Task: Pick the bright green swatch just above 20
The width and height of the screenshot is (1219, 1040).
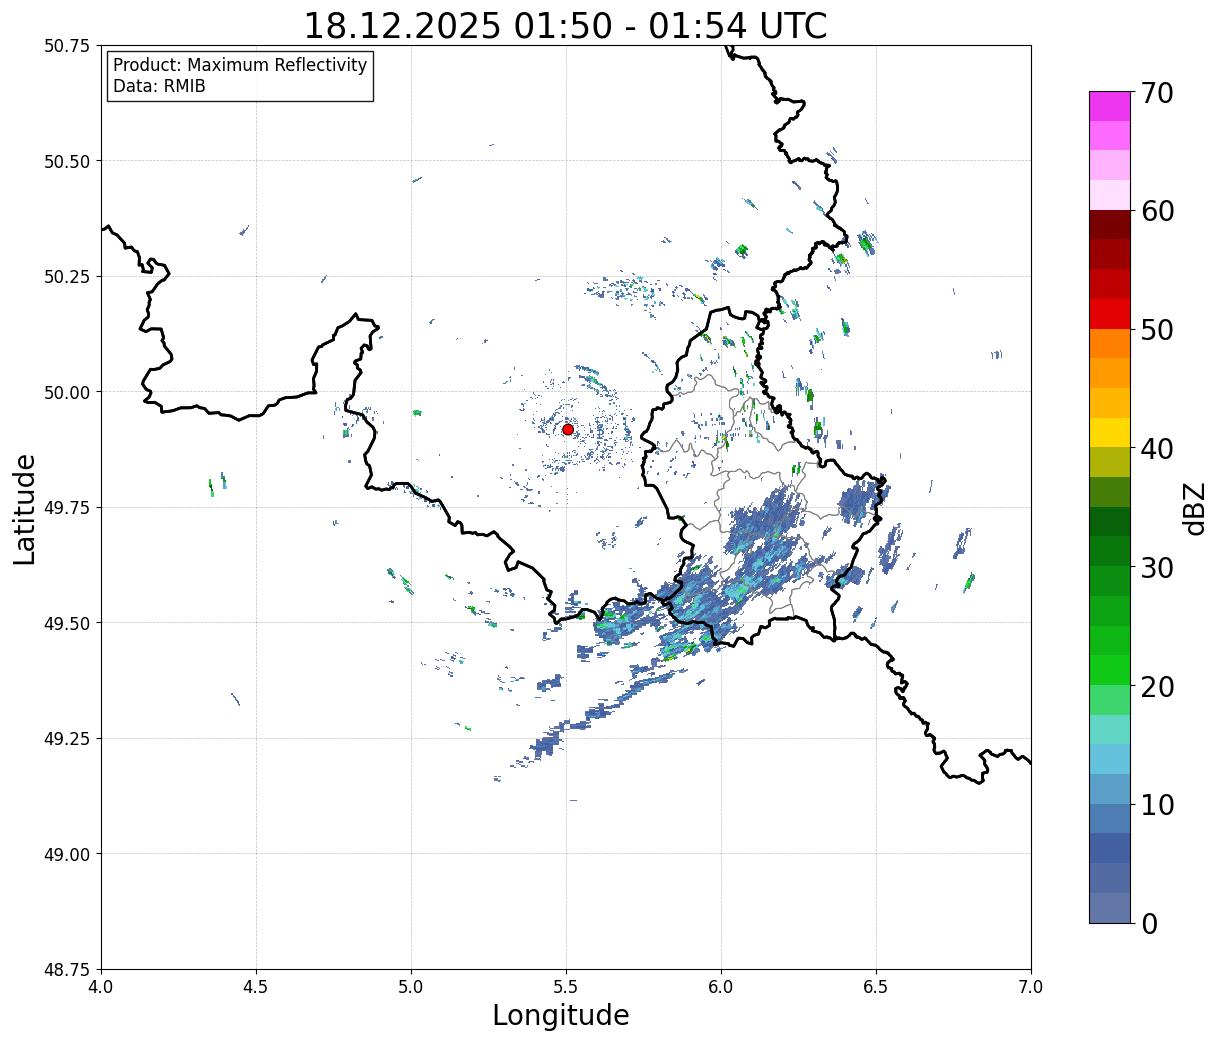Action: click(x=1110, y=670)
